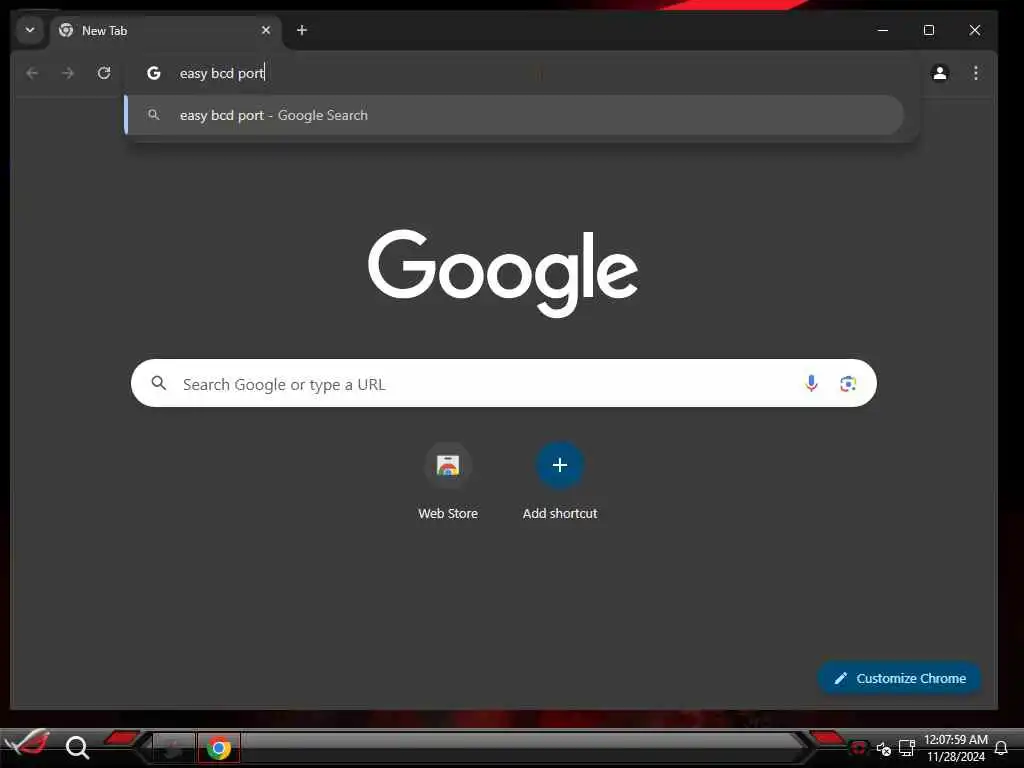
Task: Click the Google G icon in address bar
Action: (153, 73)
